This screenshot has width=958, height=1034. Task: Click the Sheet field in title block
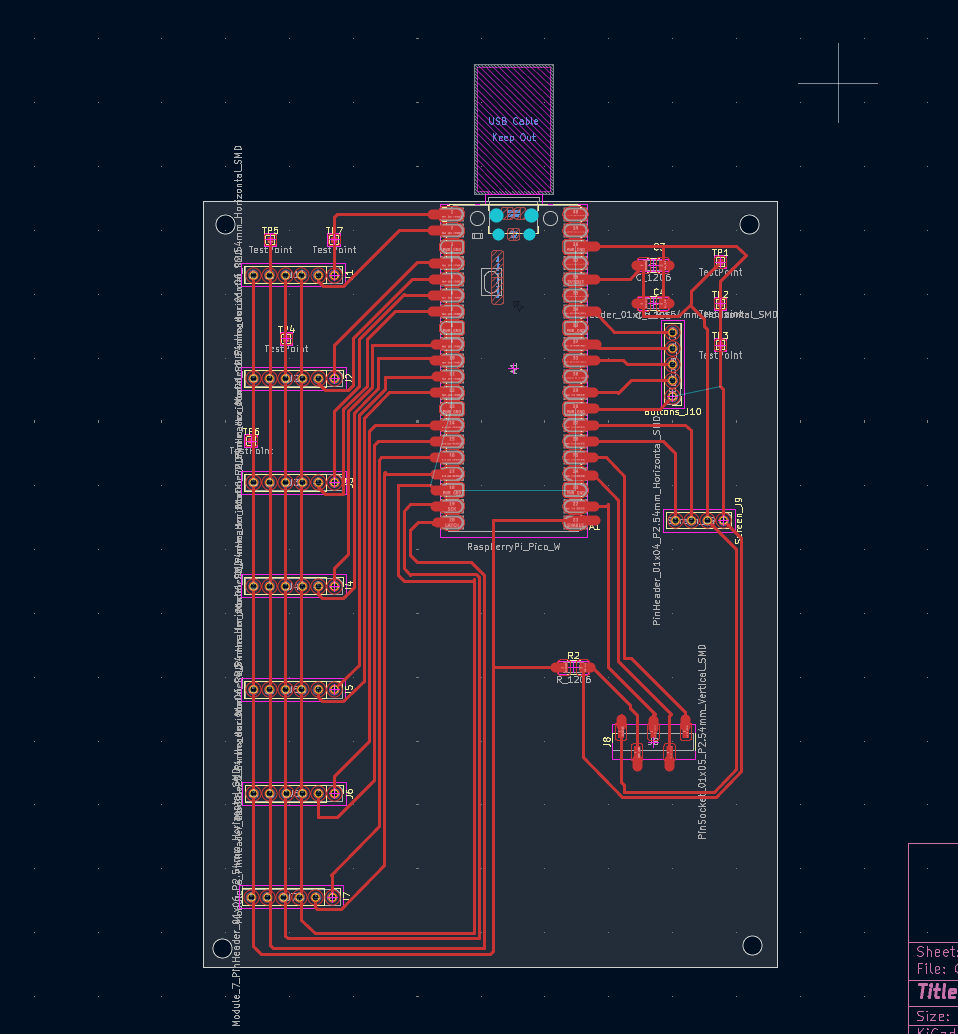point(936,952)
